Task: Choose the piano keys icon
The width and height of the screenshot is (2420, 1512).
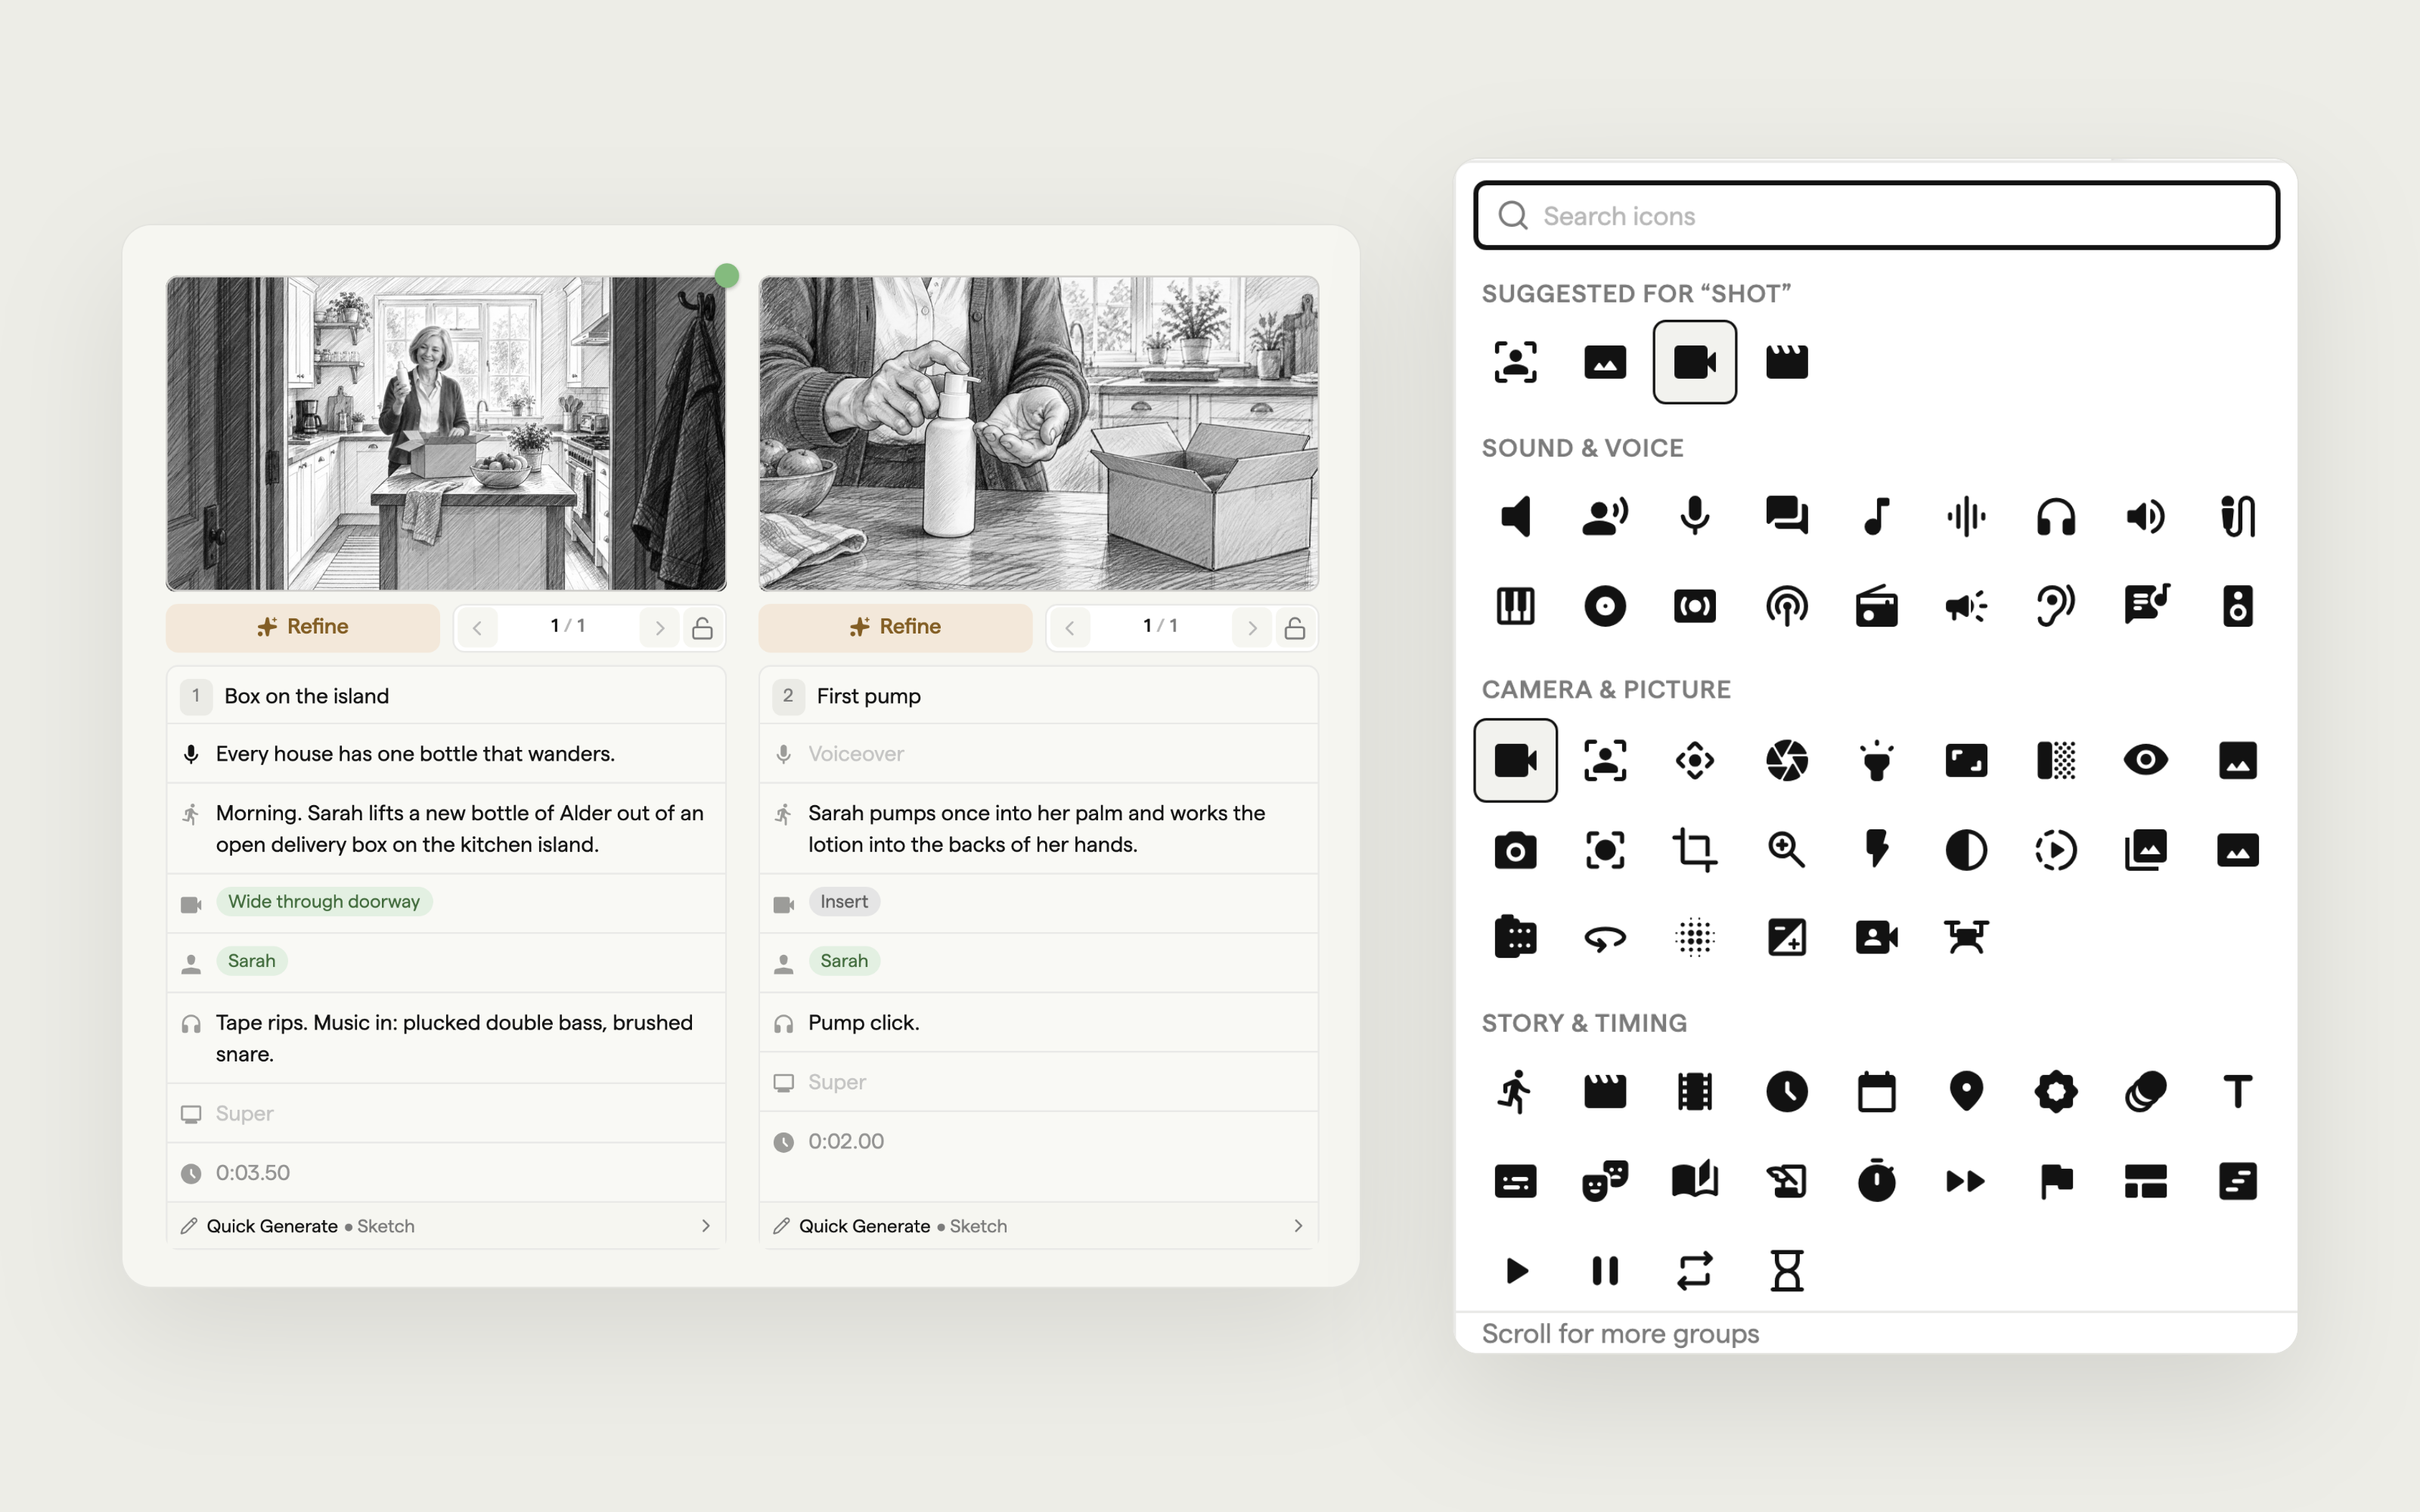Action: tap(1515, 605)
